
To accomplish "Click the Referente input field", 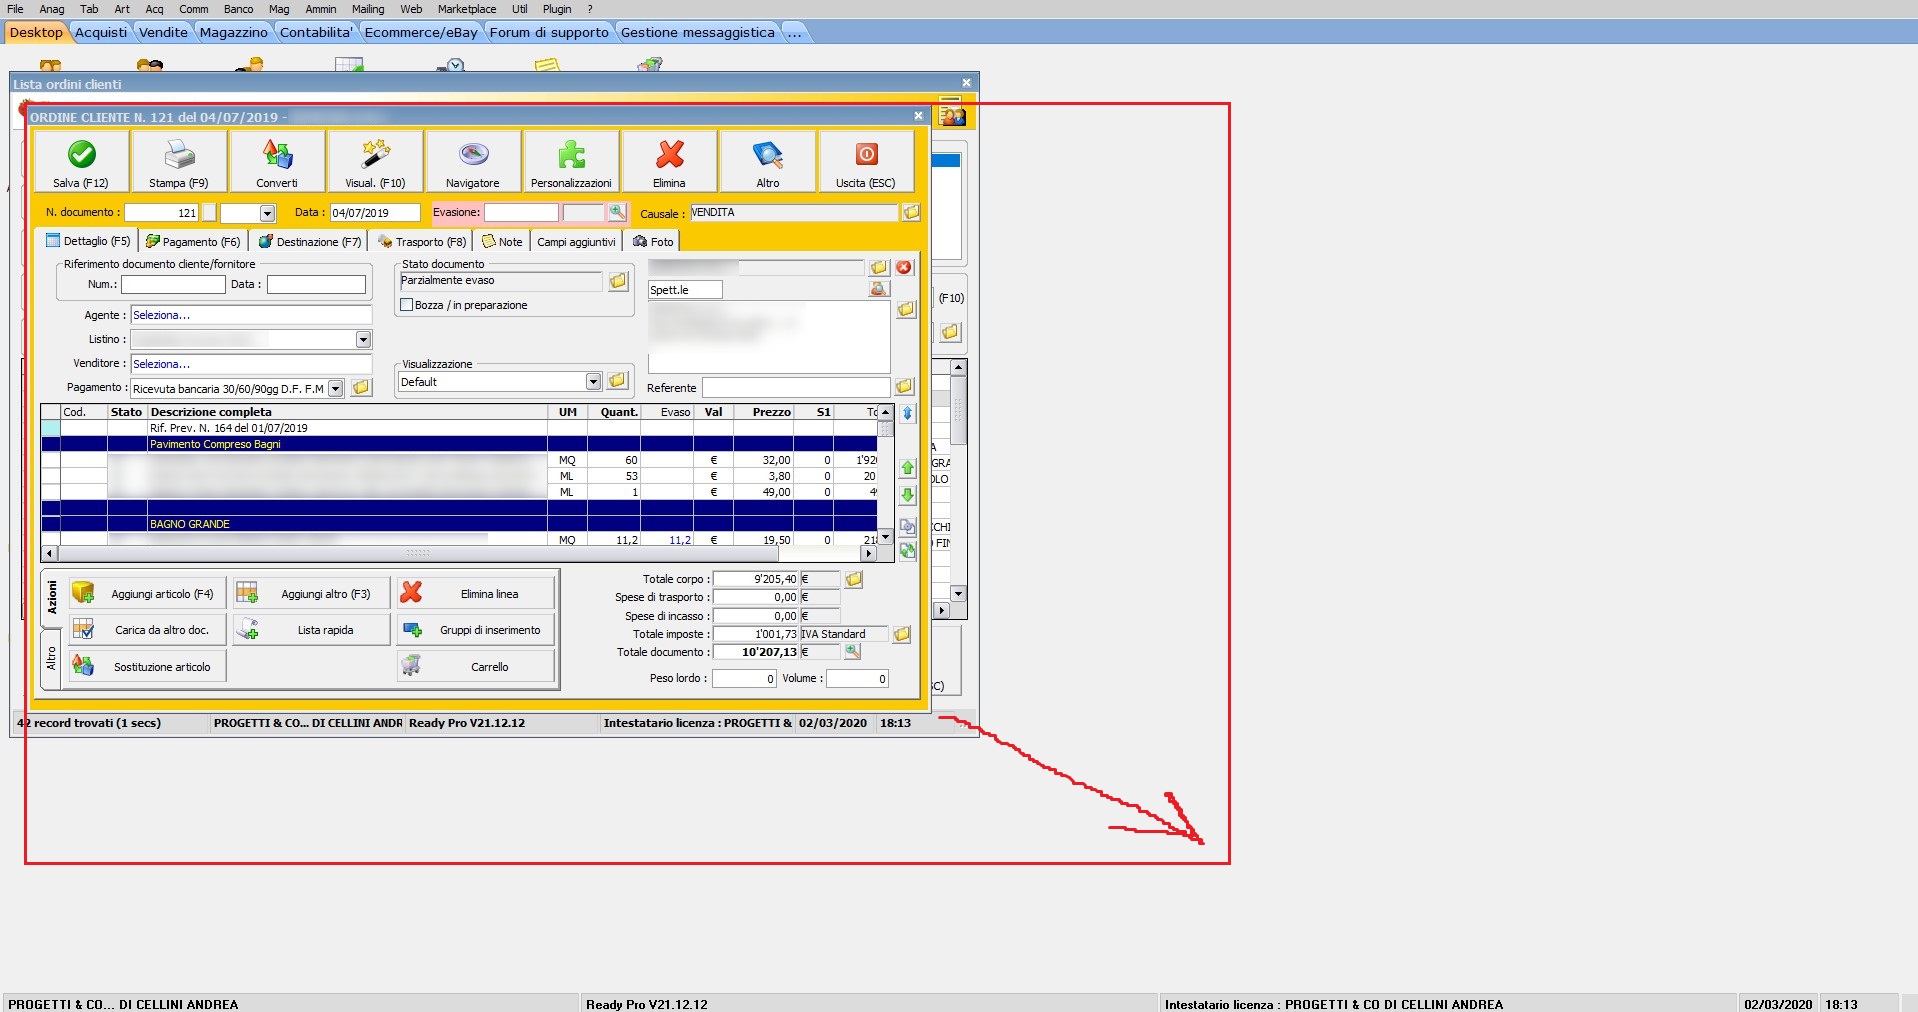I will [796, 388].
